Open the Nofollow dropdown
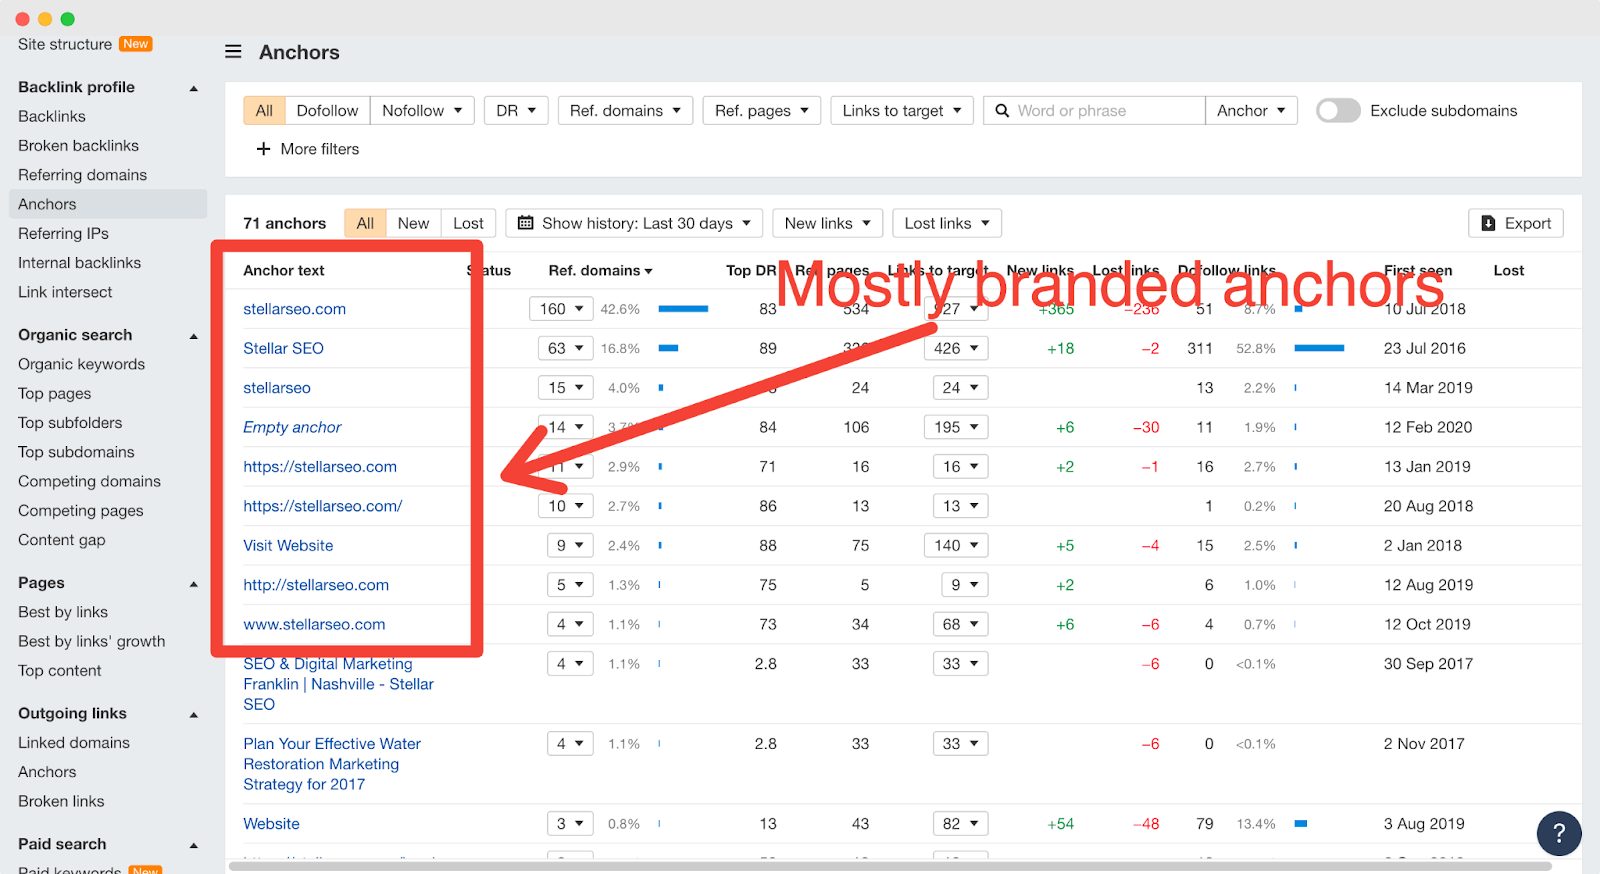This screenshot has height=874, width=1600. 422,111
